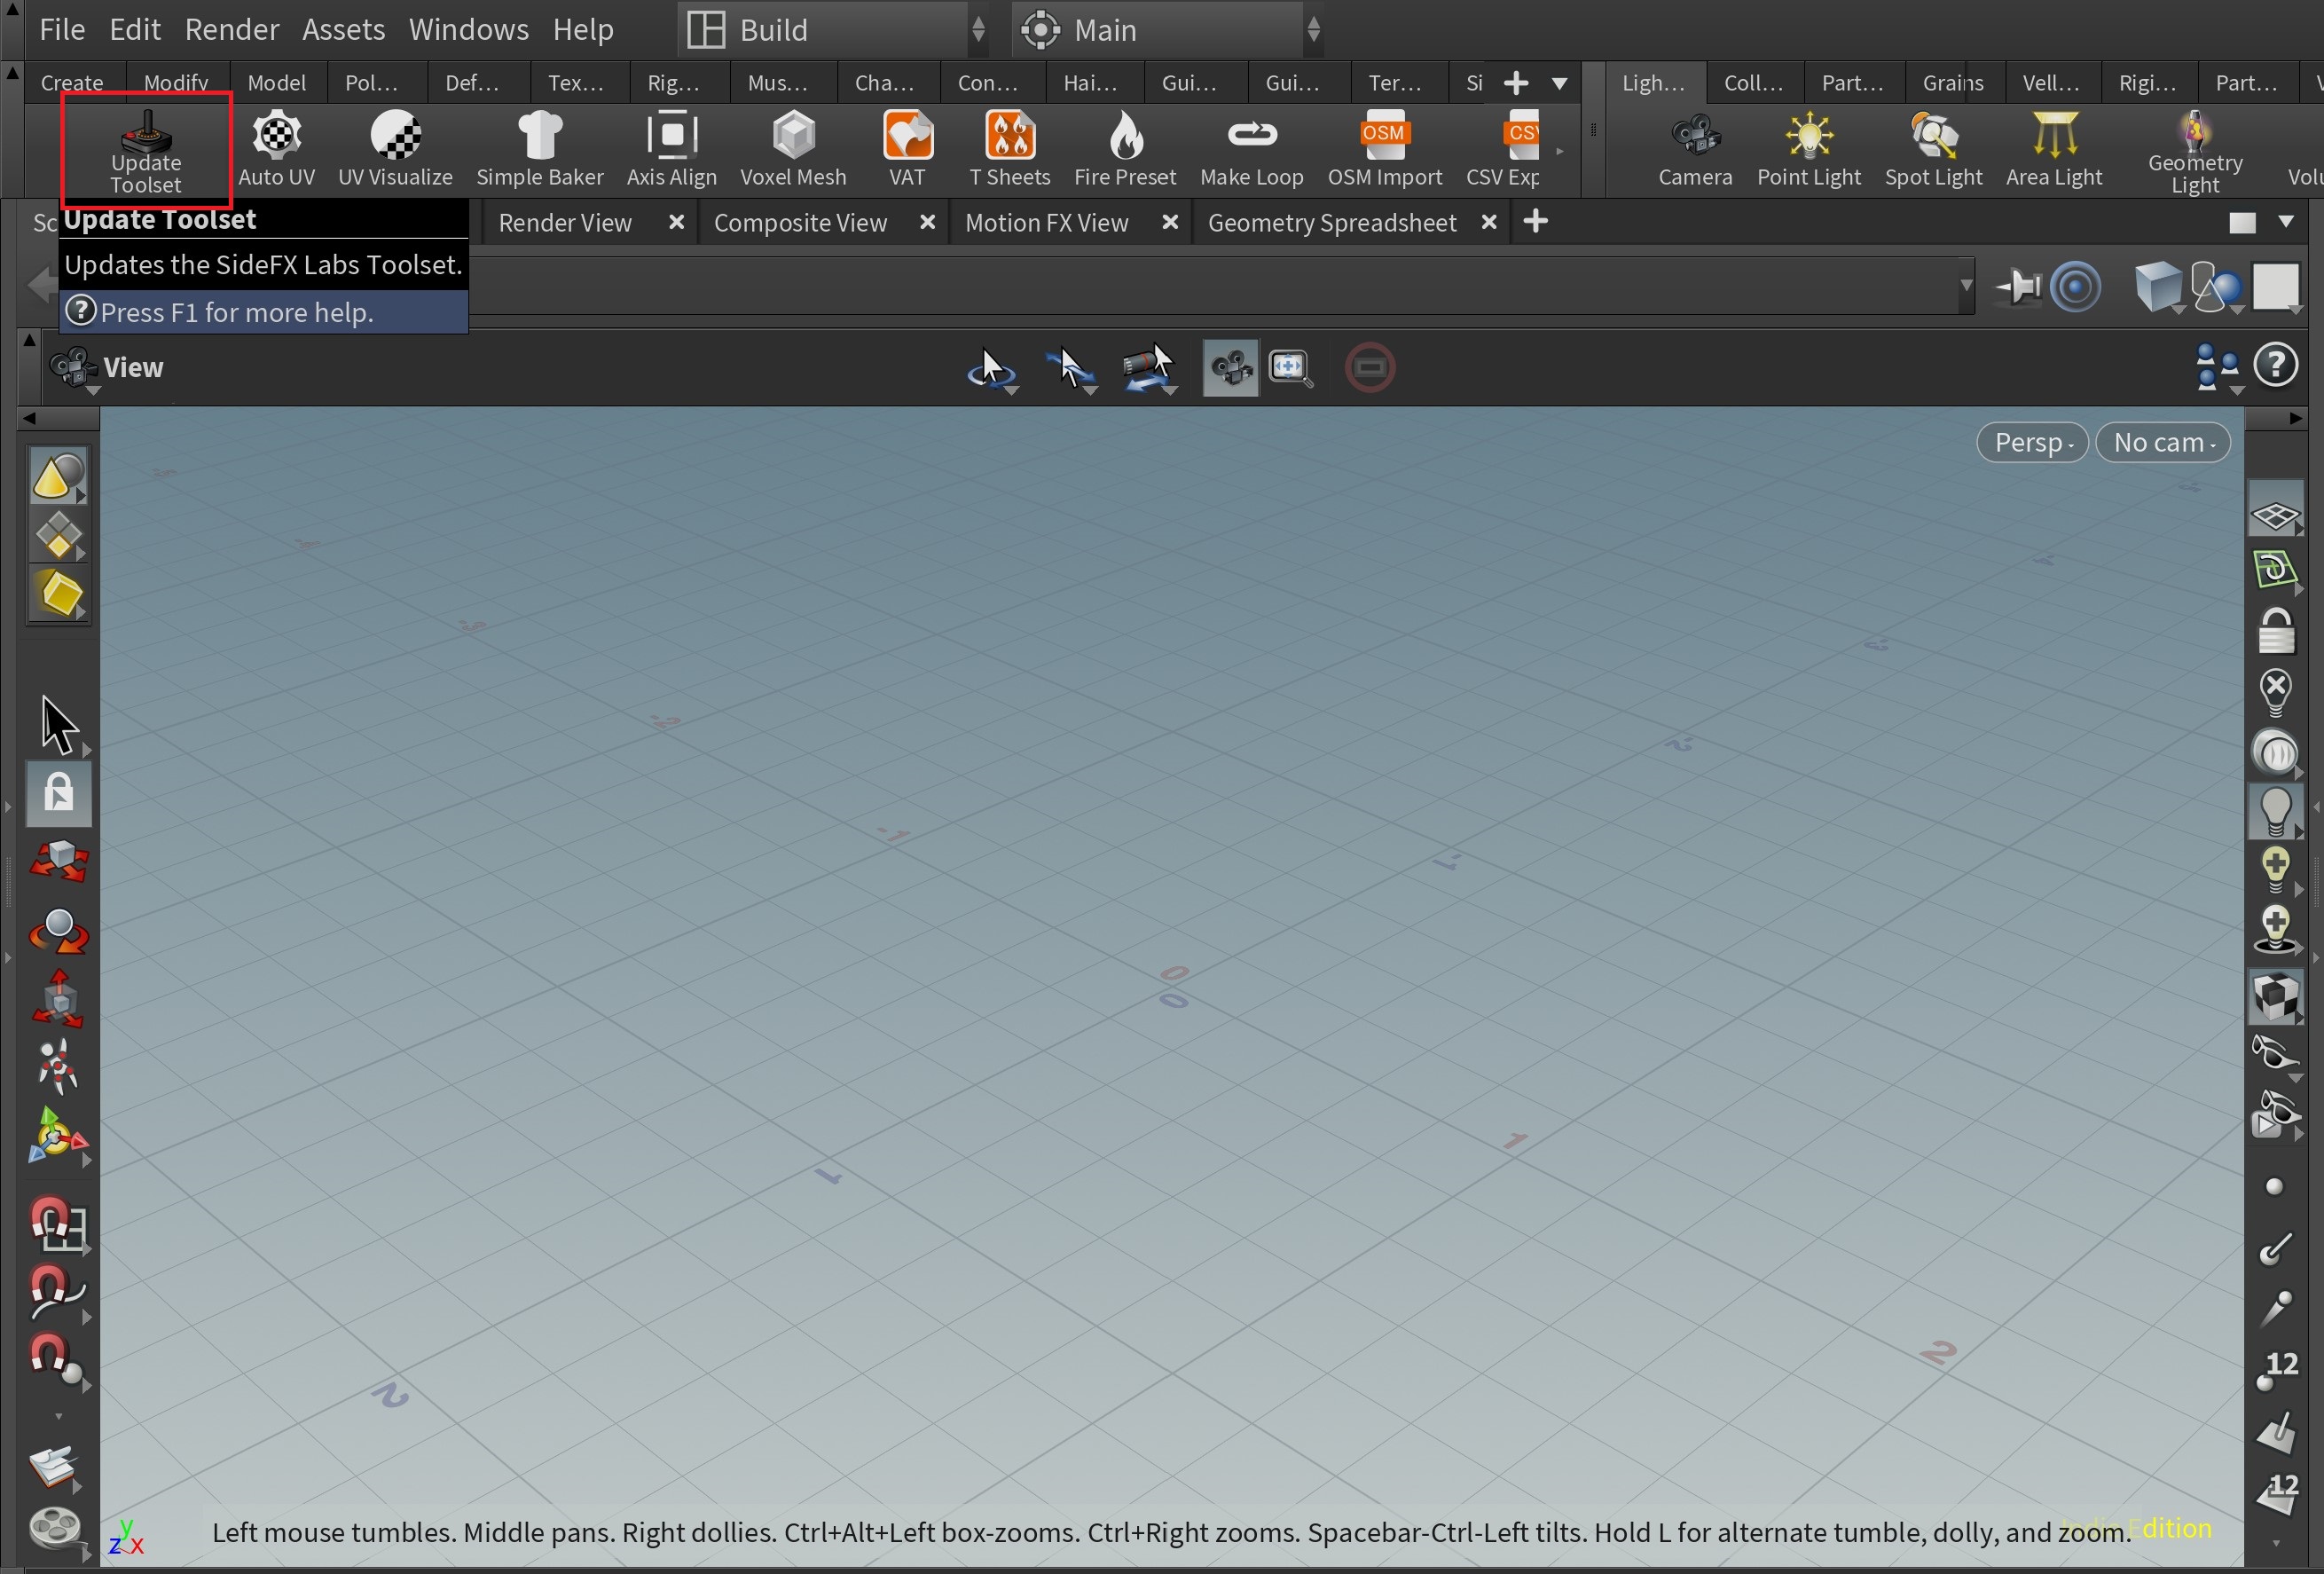Open the Render menu
This screenshot has height=1574, width=2324.
[x=232, y=30]
